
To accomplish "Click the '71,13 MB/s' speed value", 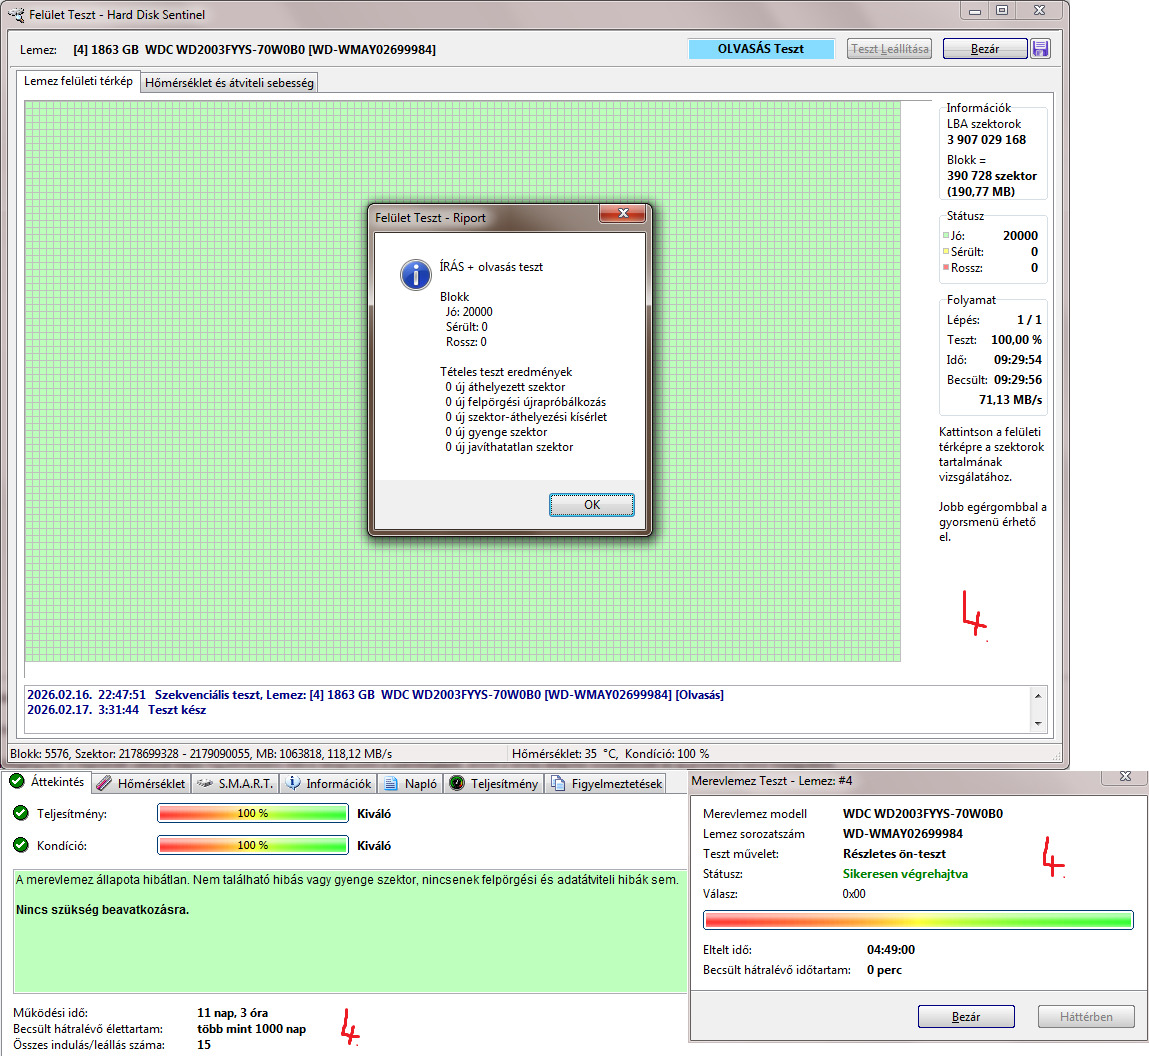I will pos(1010,400).
